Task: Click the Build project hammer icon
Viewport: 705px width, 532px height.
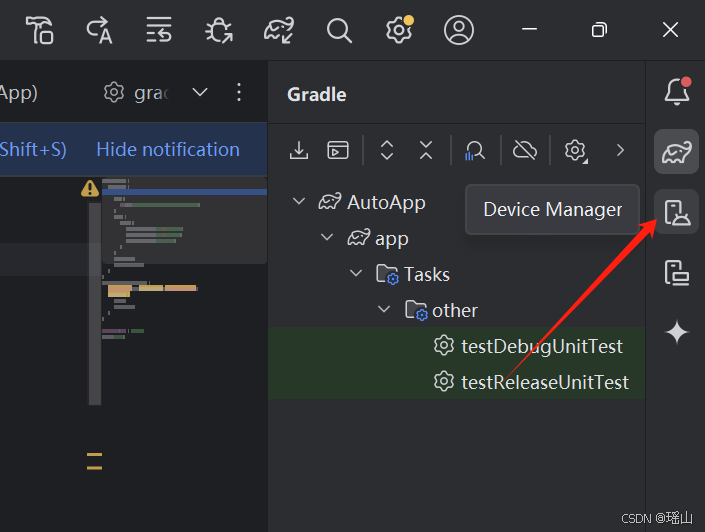Action: click(40, 30)
